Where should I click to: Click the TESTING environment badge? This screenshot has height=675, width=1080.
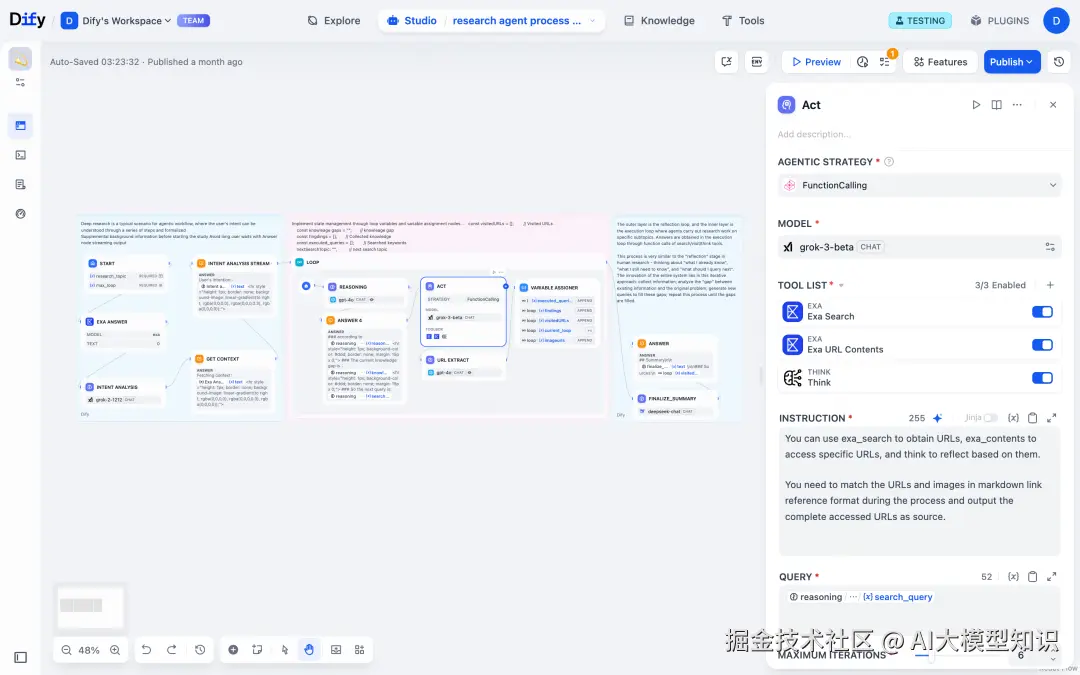(x=920, y=21)
